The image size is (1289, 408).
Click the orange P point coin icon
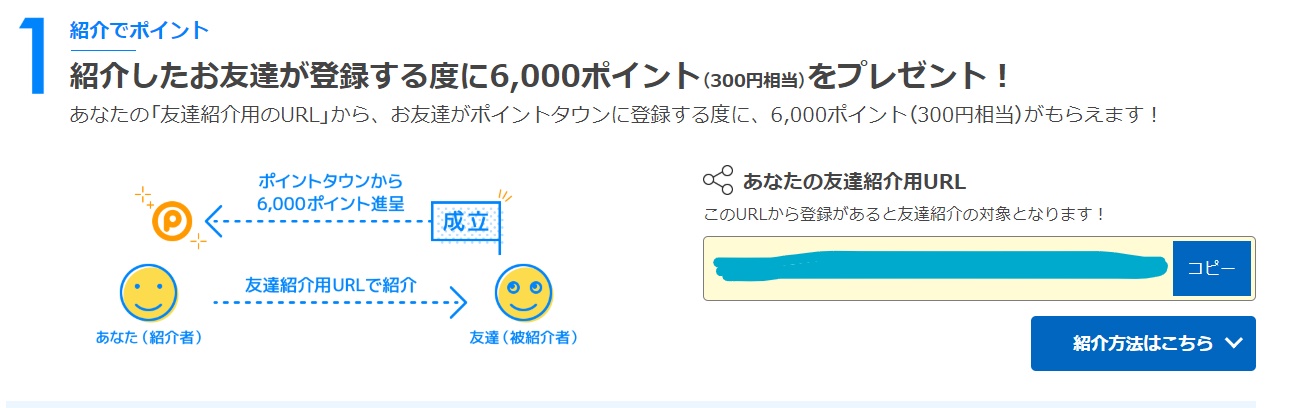[172, 221]
